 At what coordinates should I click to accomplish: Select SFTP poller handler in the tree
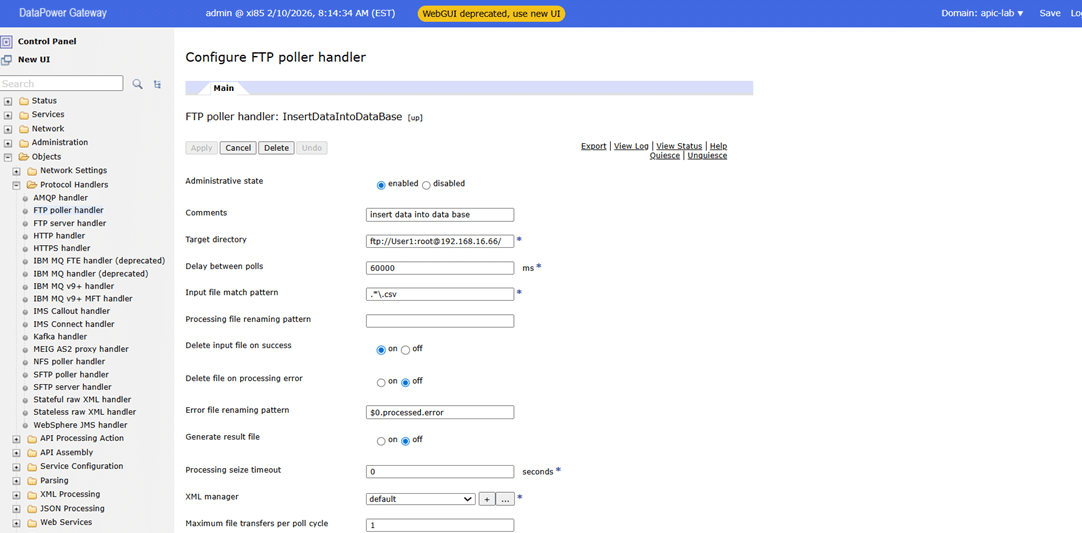point(71,374)
